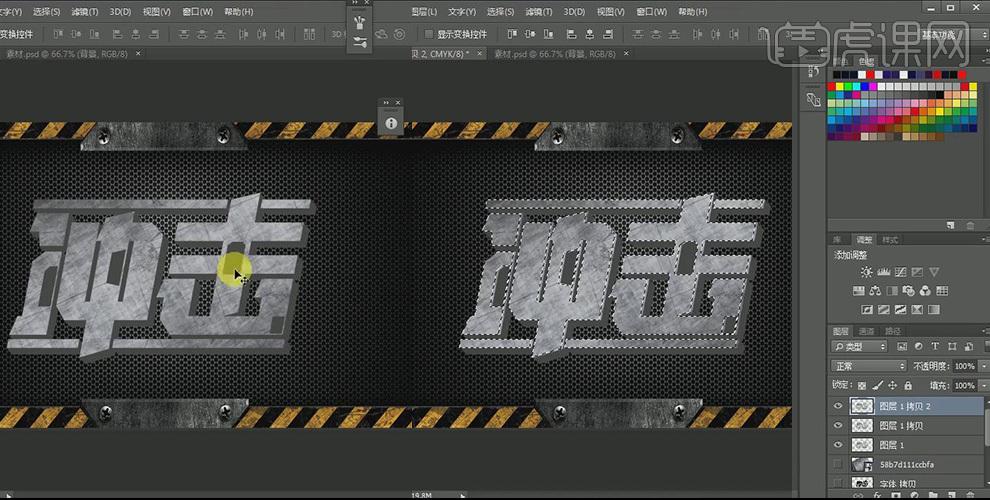Viewport: 990px width, 500px height.
Task: Add a Selective Color adjustment layer
Action: [917, 310]
